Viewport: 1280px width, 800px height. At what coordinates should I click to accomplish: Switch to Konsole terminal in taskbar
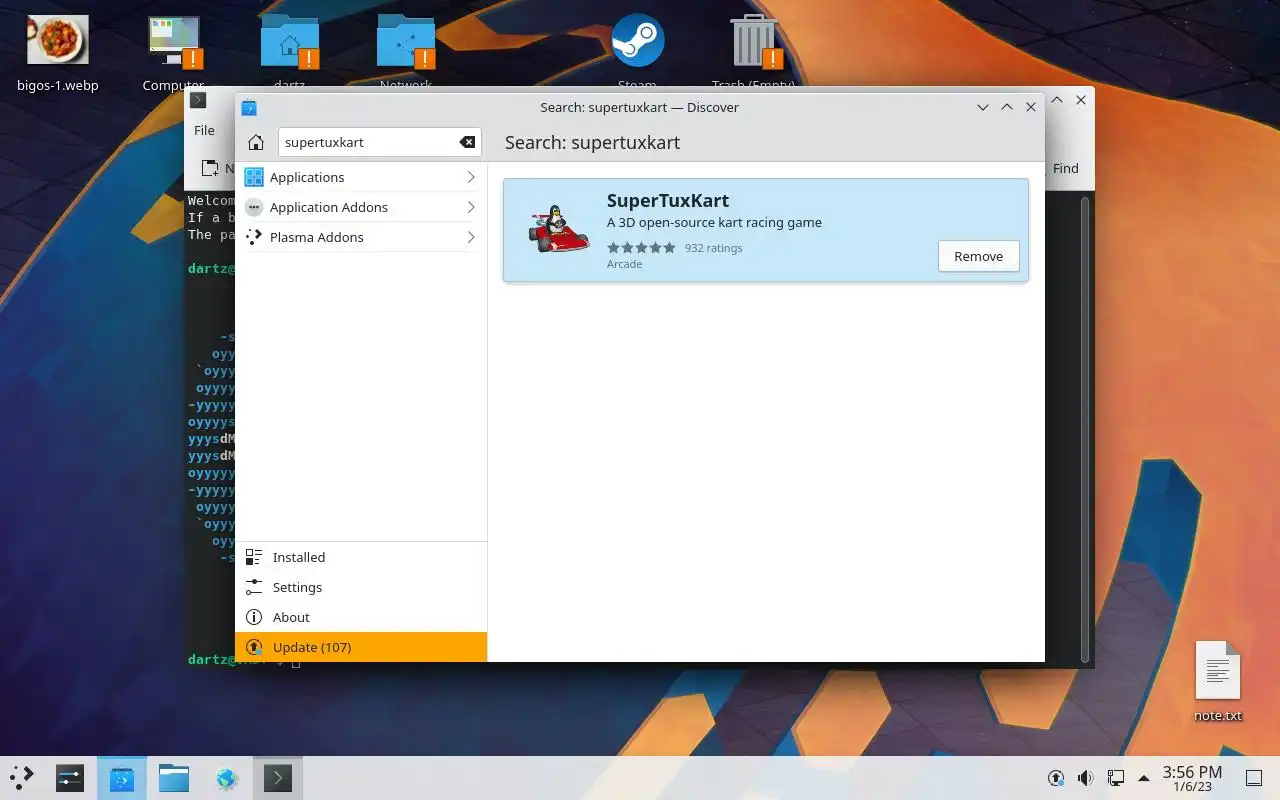point(278,778)
